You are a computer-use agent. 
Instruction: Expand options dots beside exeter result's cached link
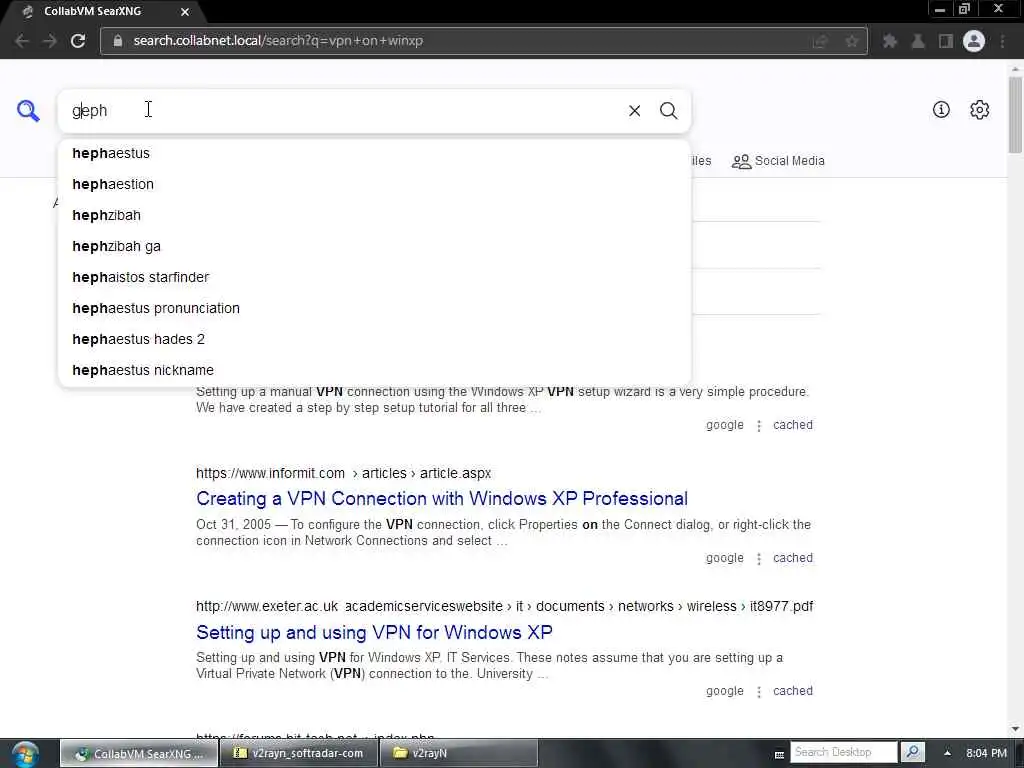pos(759,692)
